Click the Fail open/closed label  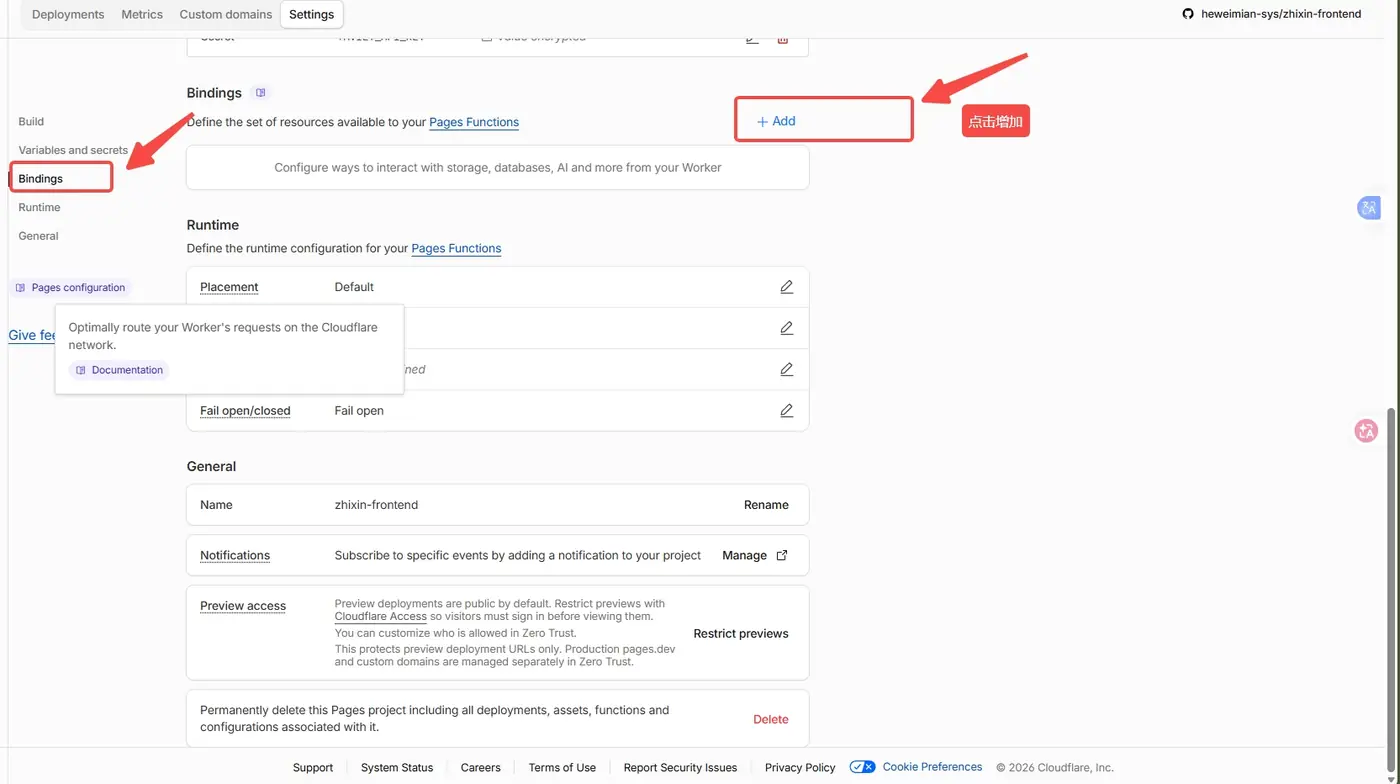[245, 410]
